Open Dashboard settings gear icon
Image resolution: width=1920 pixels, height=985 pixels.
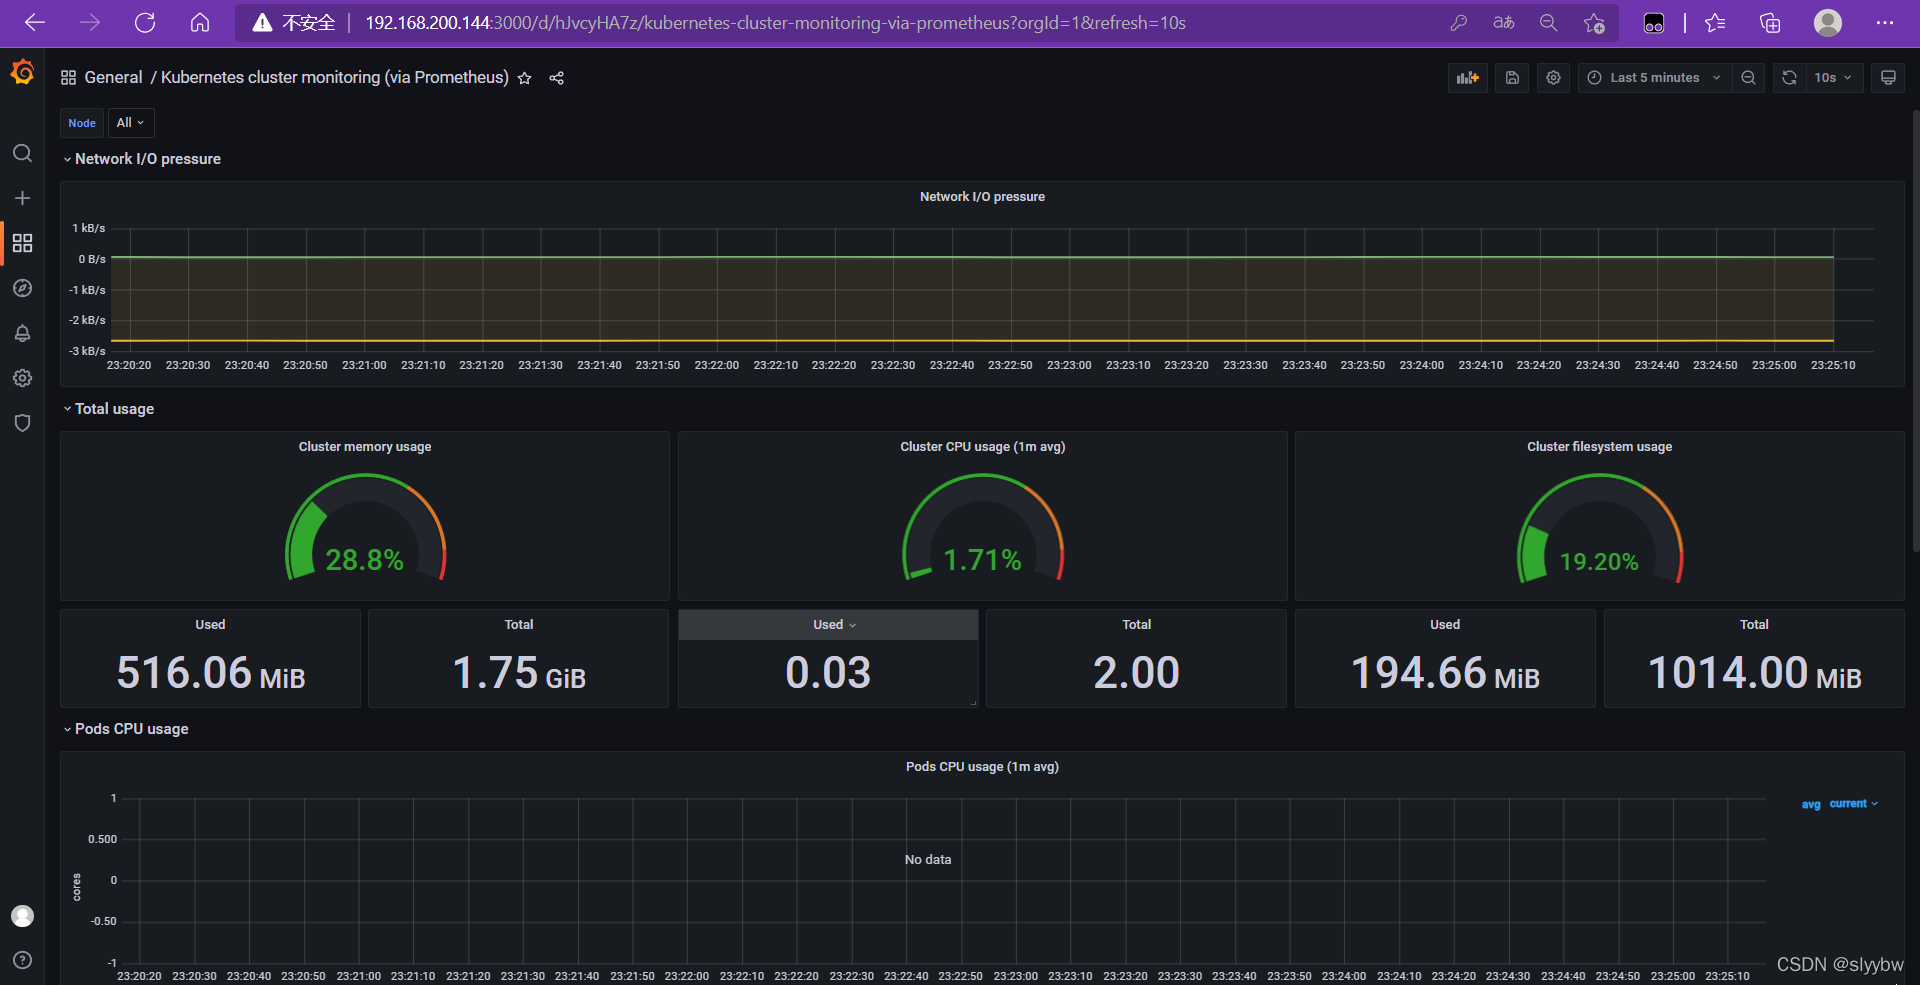1553,78
